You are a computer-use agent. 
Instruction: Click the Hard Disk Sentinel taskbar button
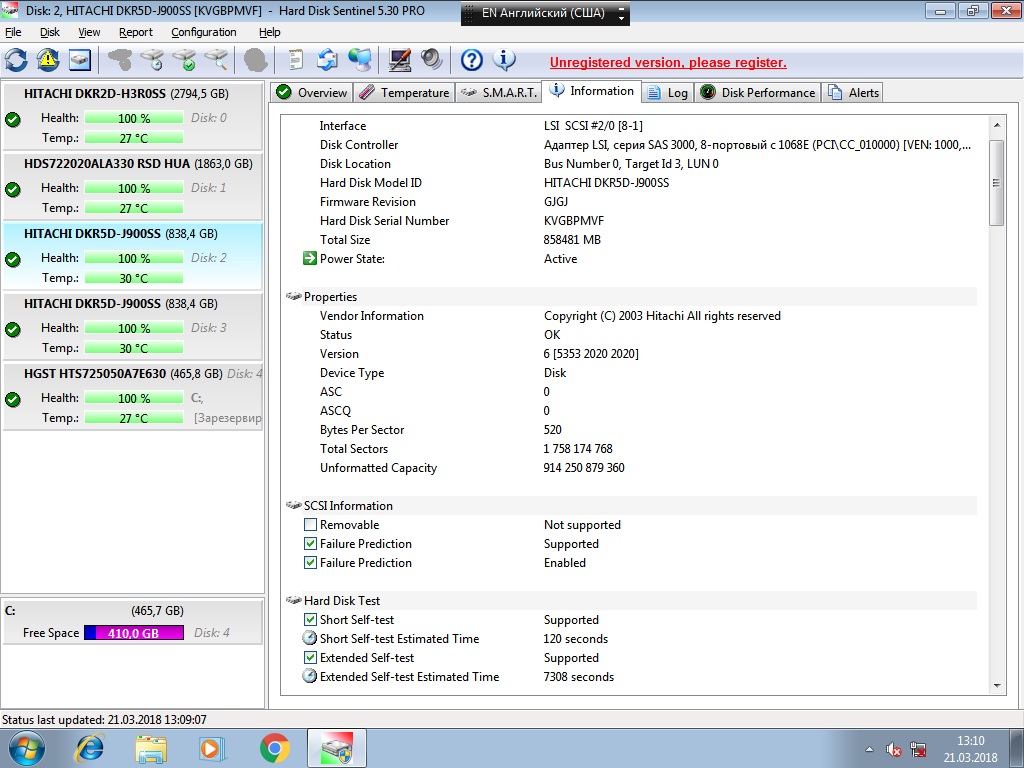coord(336,748)
